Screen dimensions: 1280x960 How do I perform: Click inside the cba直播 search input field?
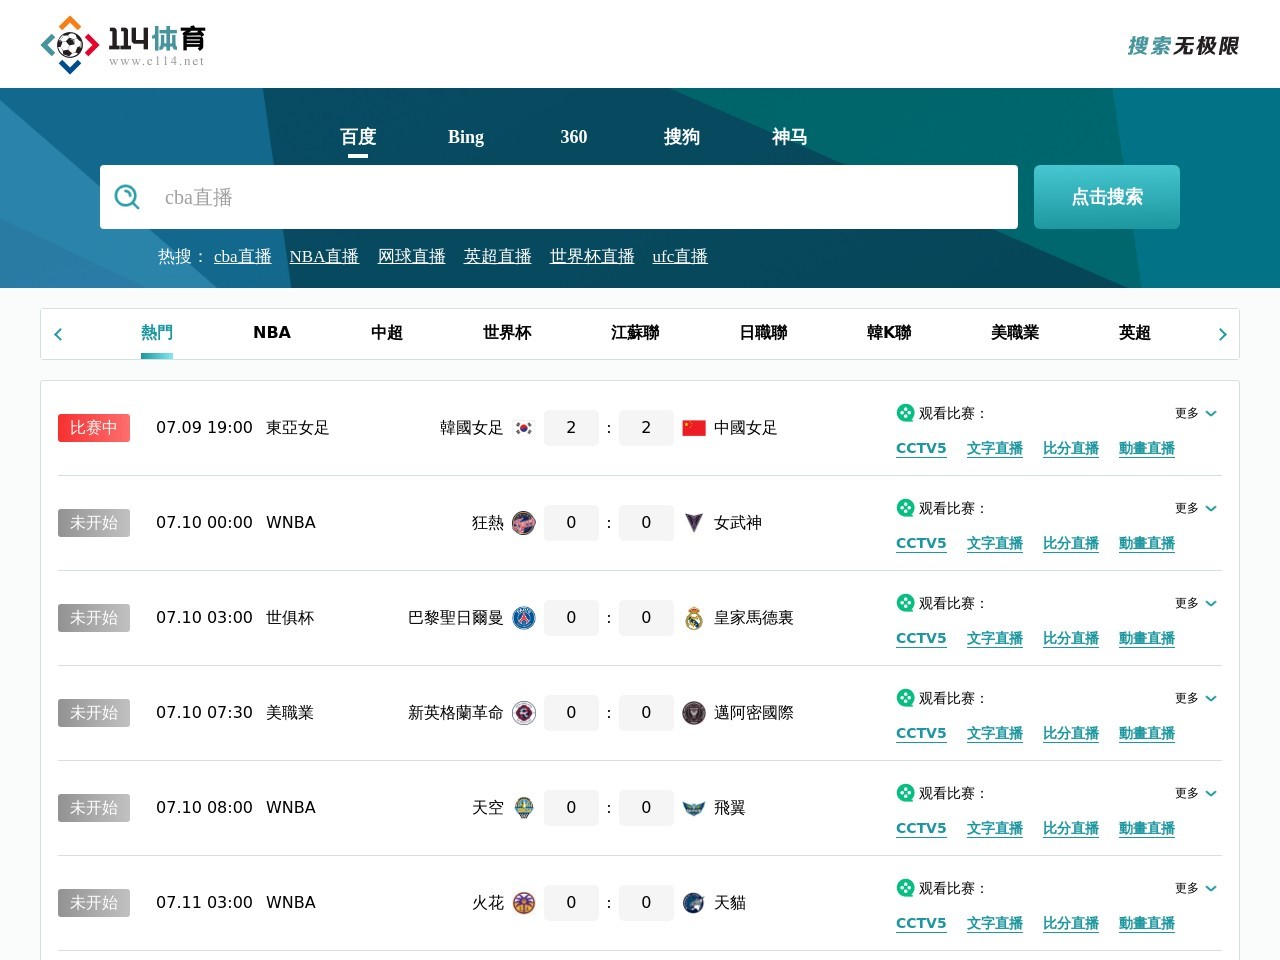pos(560,197)
